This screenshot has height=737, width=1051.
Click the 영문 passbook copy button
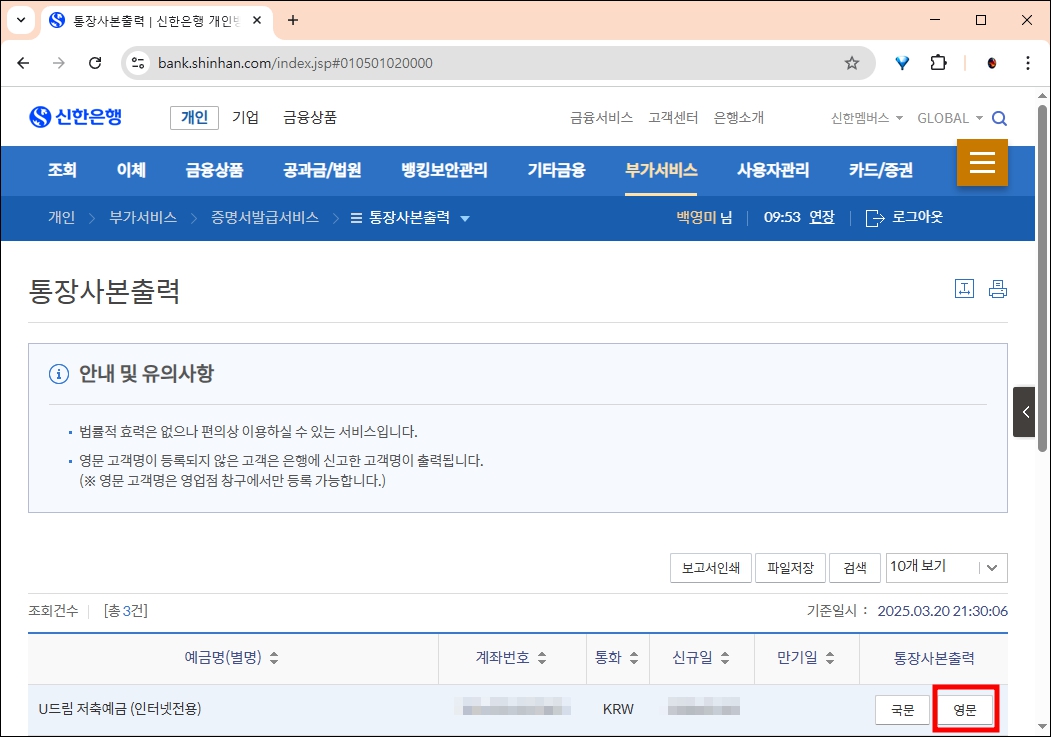pos(965,708)
